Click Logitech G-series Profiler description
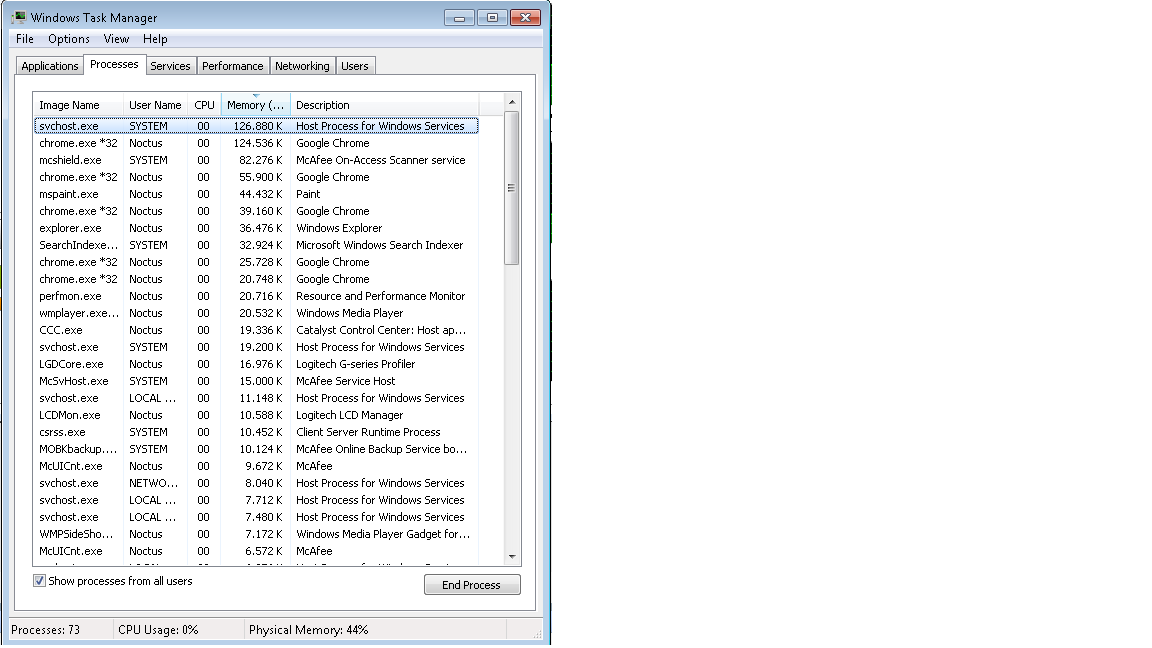This screenshot has width=1152, height=648. click(x=356, y=364)
